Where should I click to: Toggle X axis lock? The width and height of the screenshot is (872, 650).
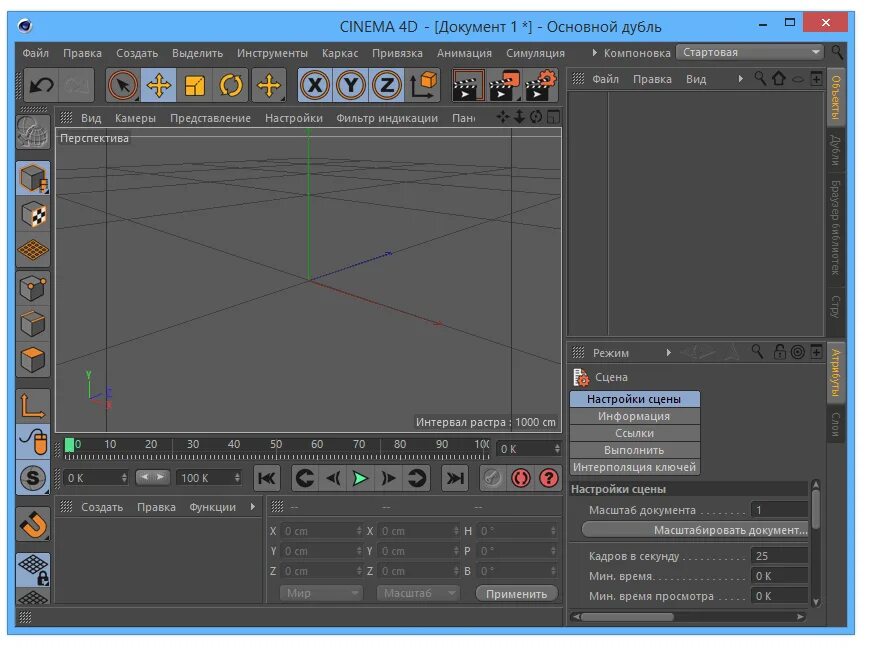coord(315,85)
